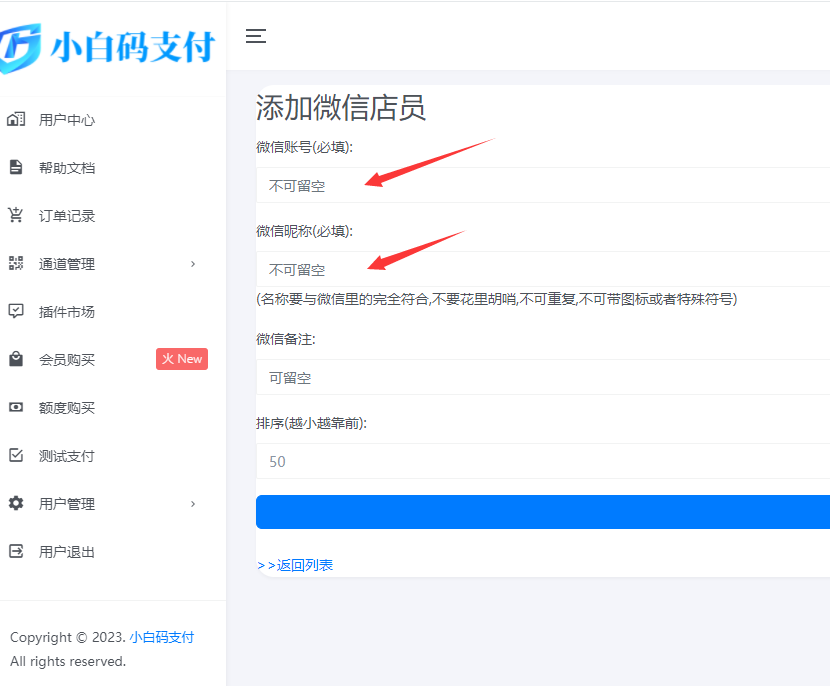Click the 微信账号(必填) label

pyautogui.click(x=304, y=147)
